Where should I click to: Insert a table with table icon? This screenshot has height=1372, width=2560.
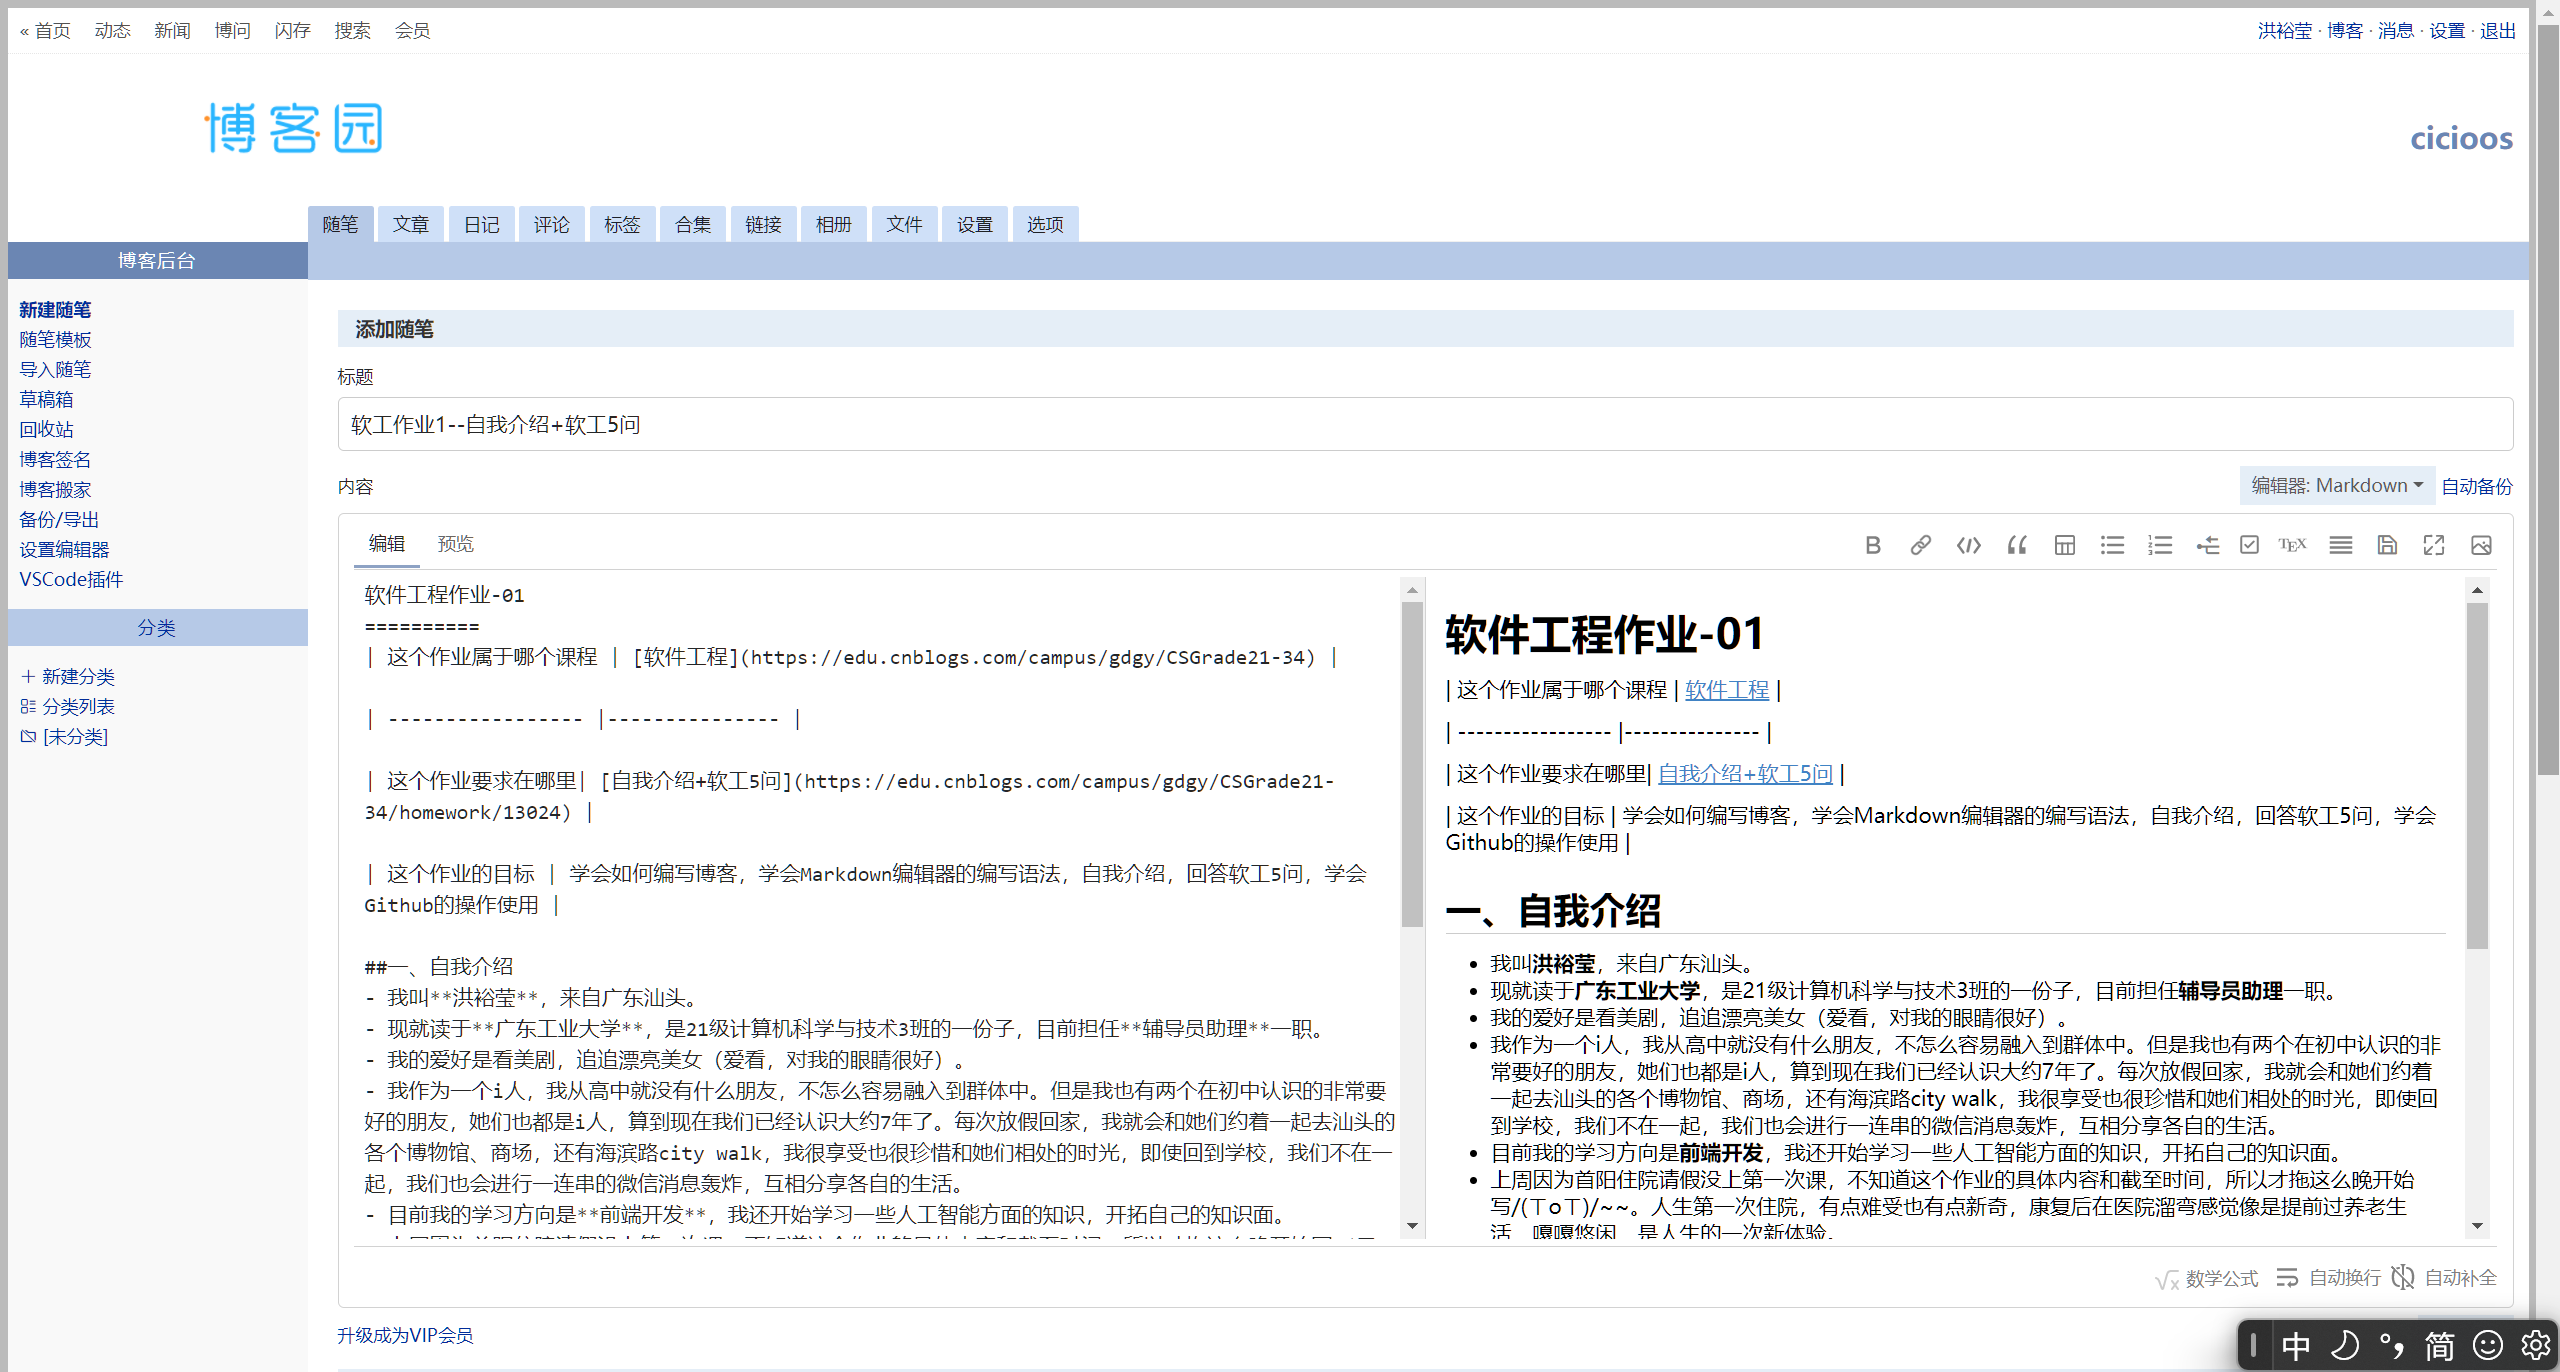(2064, 545)
